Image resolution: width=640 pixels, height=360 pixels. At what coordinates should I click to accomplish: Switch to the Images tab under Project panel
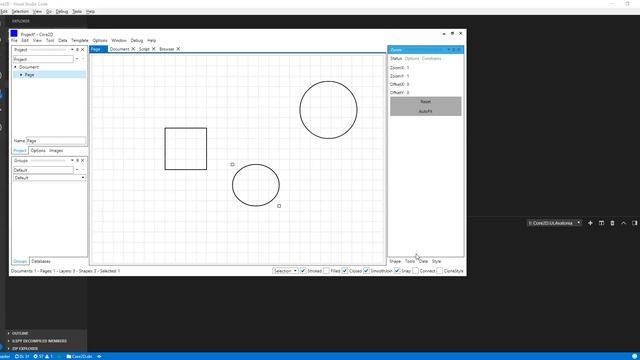coord(56,151)
